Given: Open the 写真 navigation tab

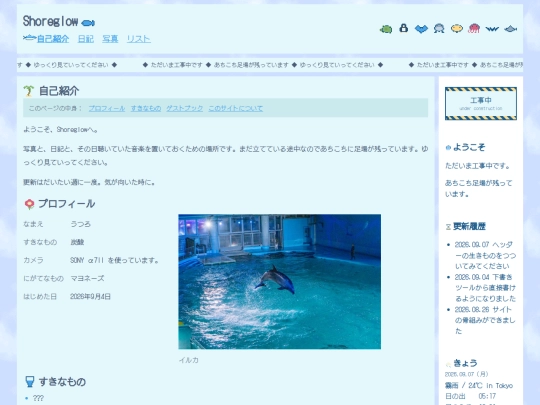Looking at the screenshot, I should click(110, 39).
